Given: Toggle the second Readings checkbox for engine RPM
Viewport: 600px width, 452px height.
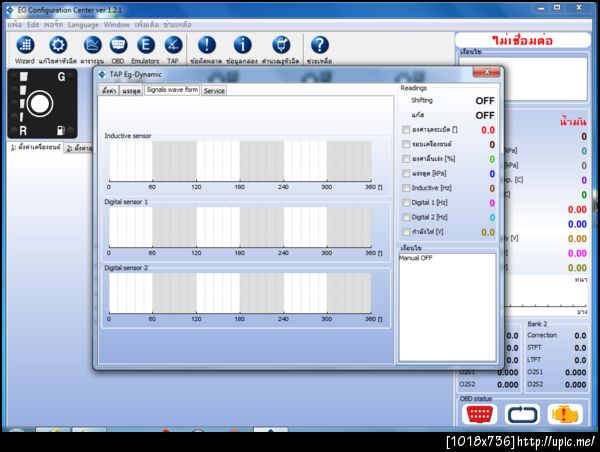Looking at the screenshot, I should coord(406,144).
